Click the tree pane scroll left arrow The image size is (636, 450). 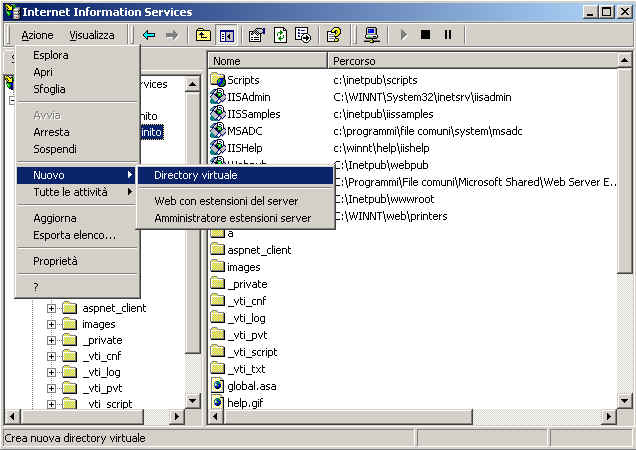point(12,416)
